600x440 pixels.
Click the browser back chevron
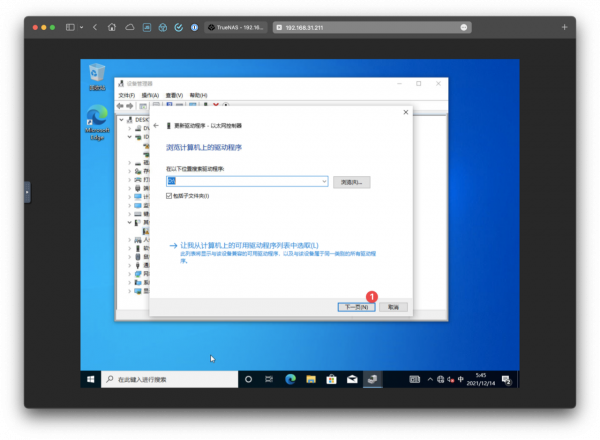coord(95,27)
